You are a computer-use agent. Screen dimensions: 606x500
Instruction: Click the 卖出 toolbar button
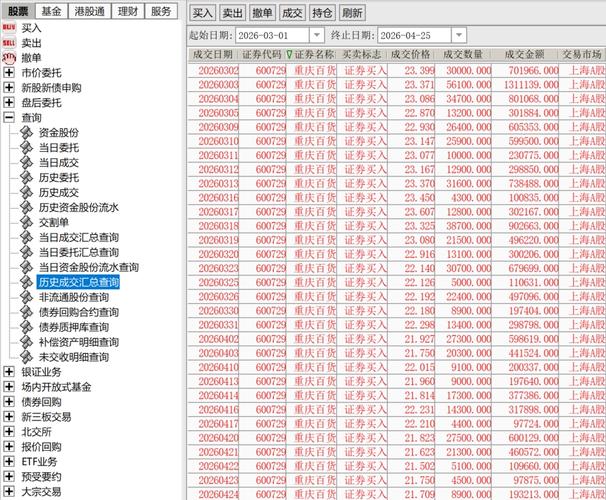coord(232,13)
